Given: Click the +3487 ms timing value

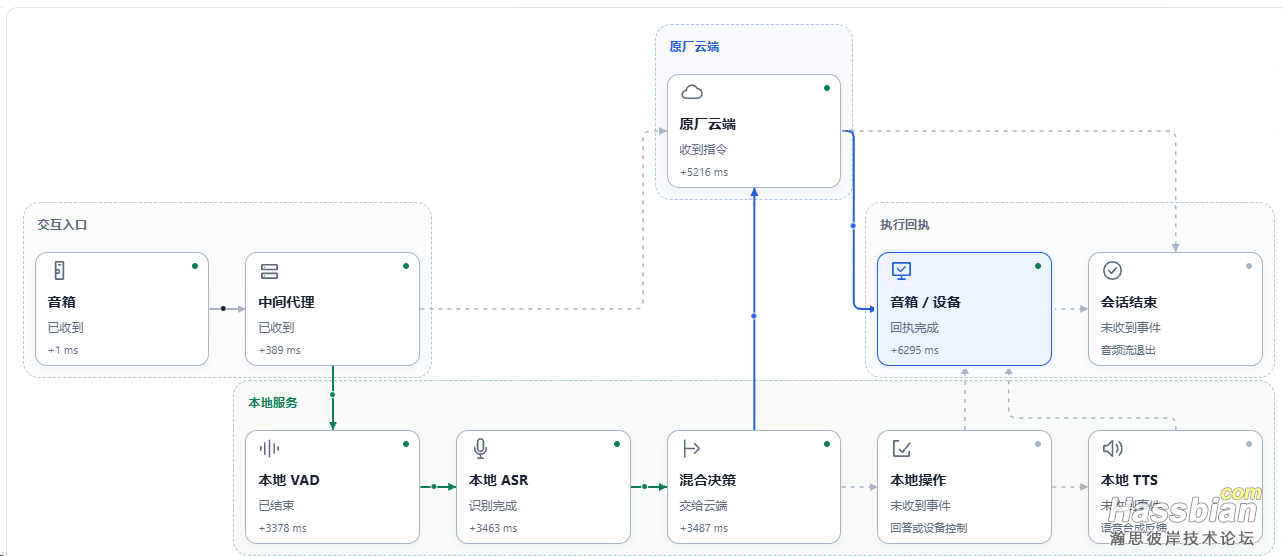Looking at the screenshot, I should (x=704, y=528).
